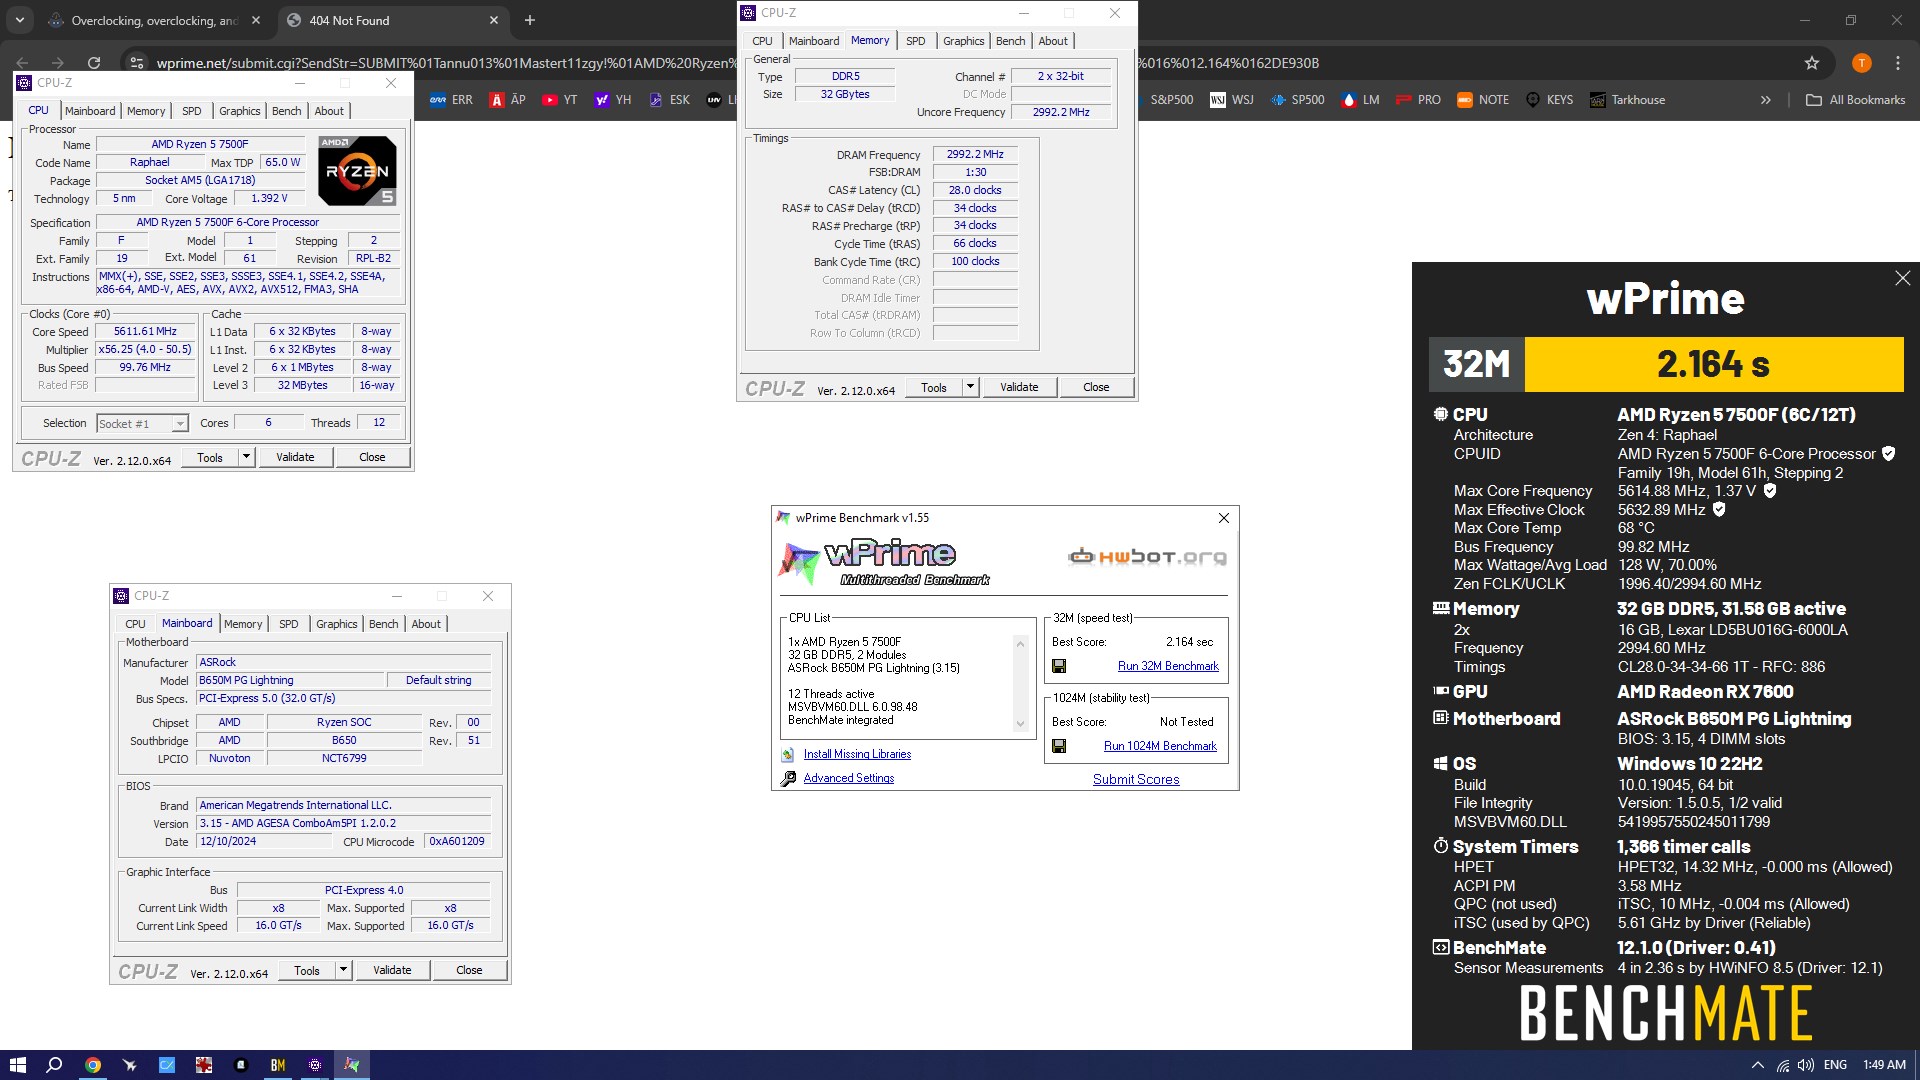Close the BenchMate result panel
Viewport: 1920px width, 1080px height.
(x=1902, y=278)
